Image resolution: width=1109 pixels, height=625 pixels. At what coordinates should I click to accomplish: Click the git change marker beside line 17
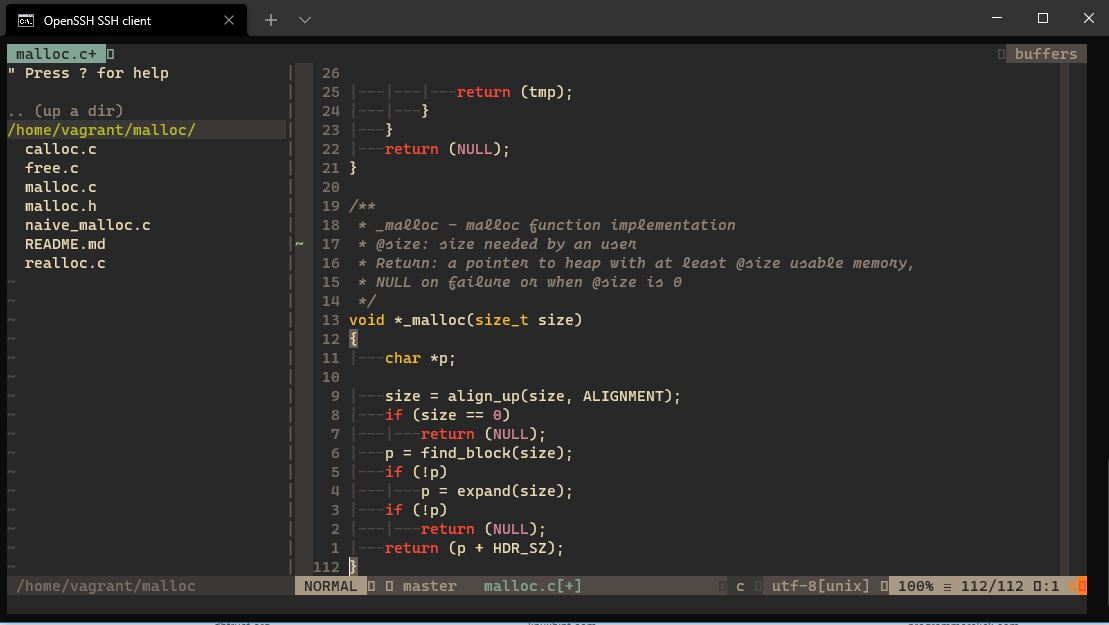click(x=299, y=244)
